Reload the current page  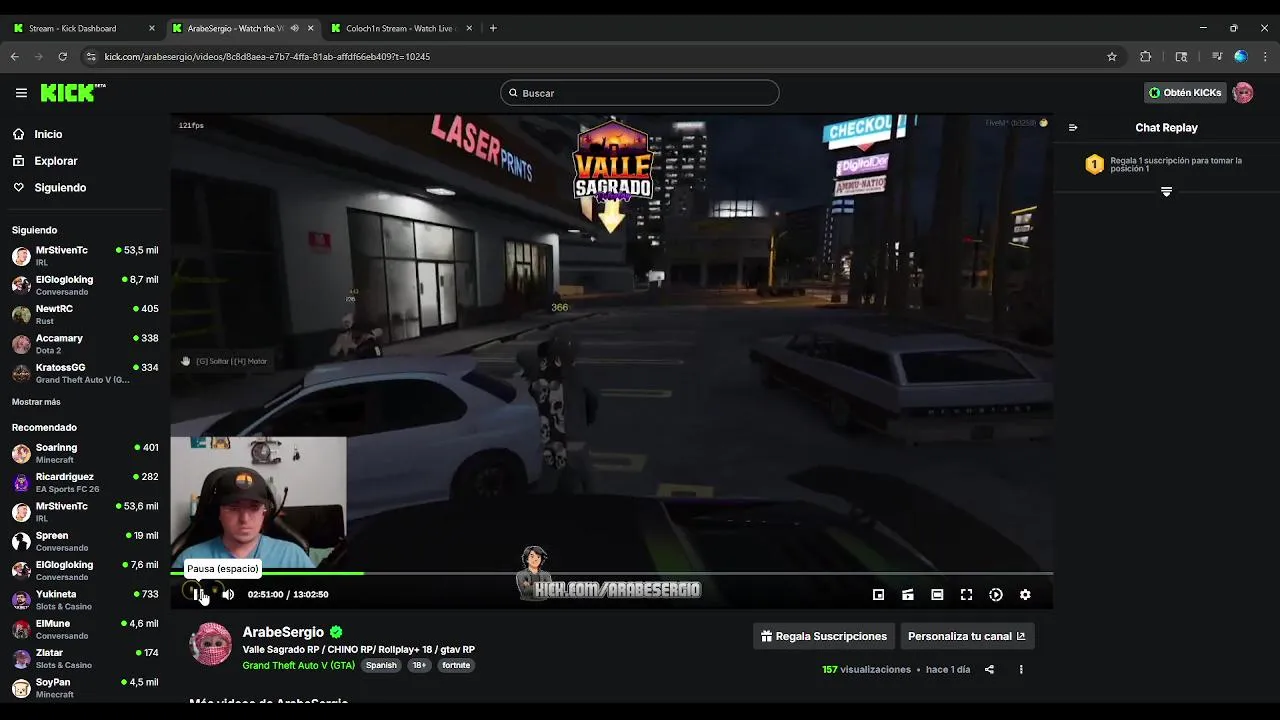63,57
